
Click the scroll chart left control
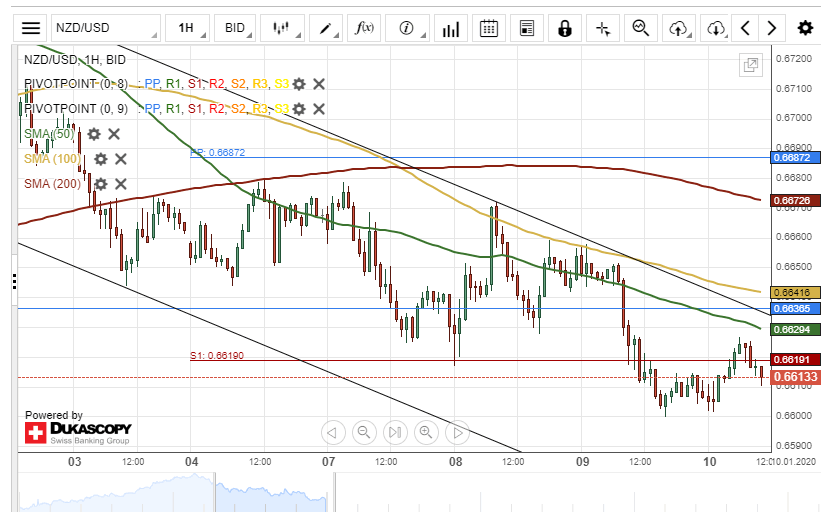[x=333, y=433]
